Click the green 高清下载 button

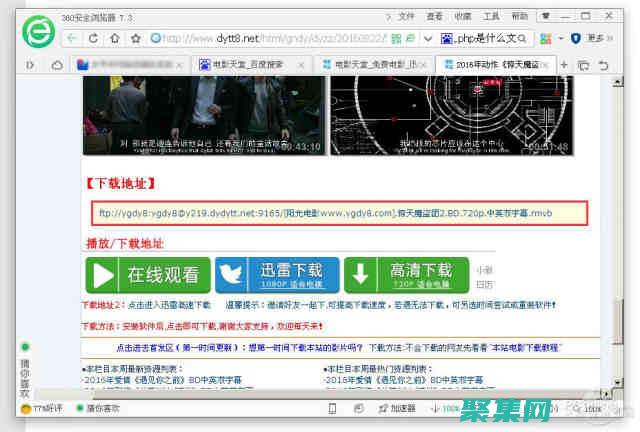[x=407, y=275]
